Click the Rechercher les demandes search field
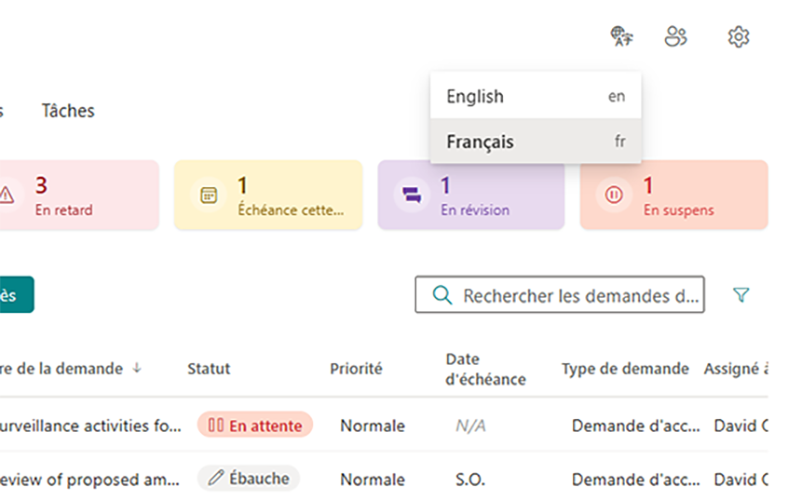This screenshot has height=500, width=800. (x=560, y=294)
